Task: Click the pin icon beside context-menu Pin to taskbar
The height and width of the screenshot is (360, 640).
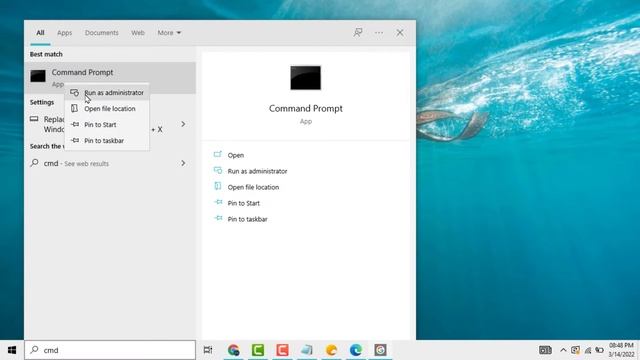Action: [75, 140]
